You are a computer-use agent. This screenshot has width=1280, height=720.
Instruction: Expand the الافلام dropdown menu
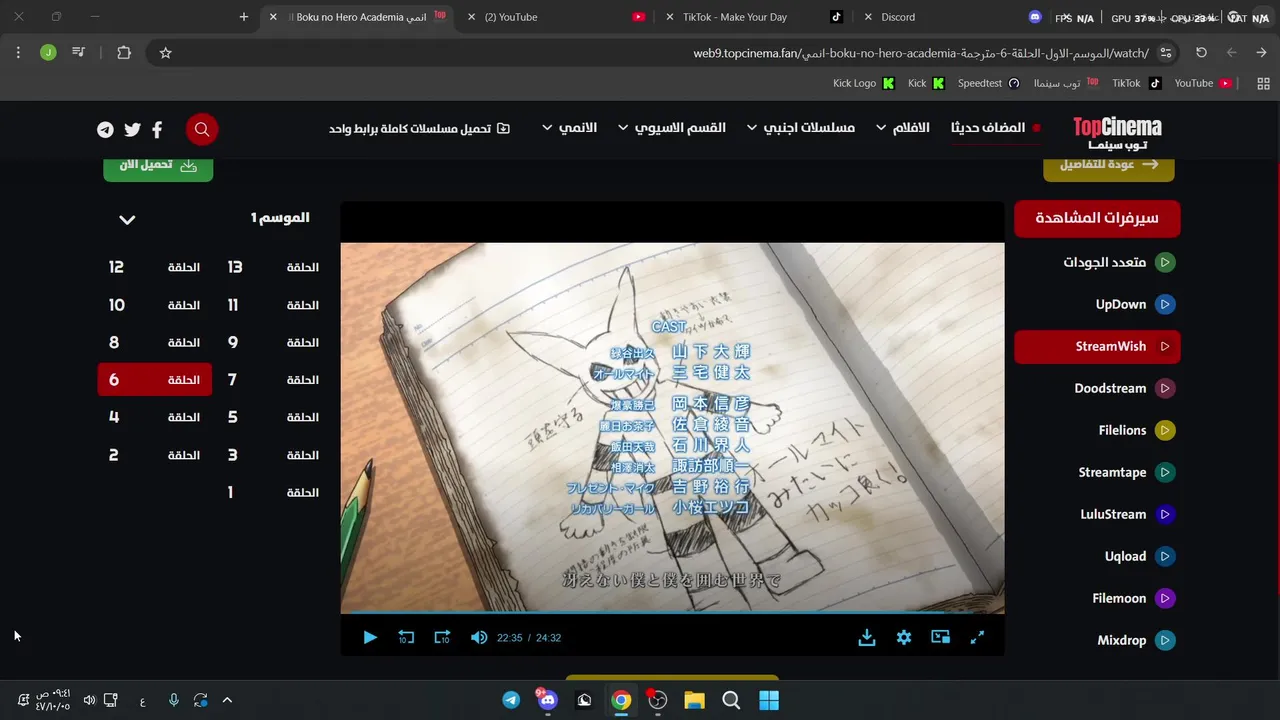(x=902, y=128)
